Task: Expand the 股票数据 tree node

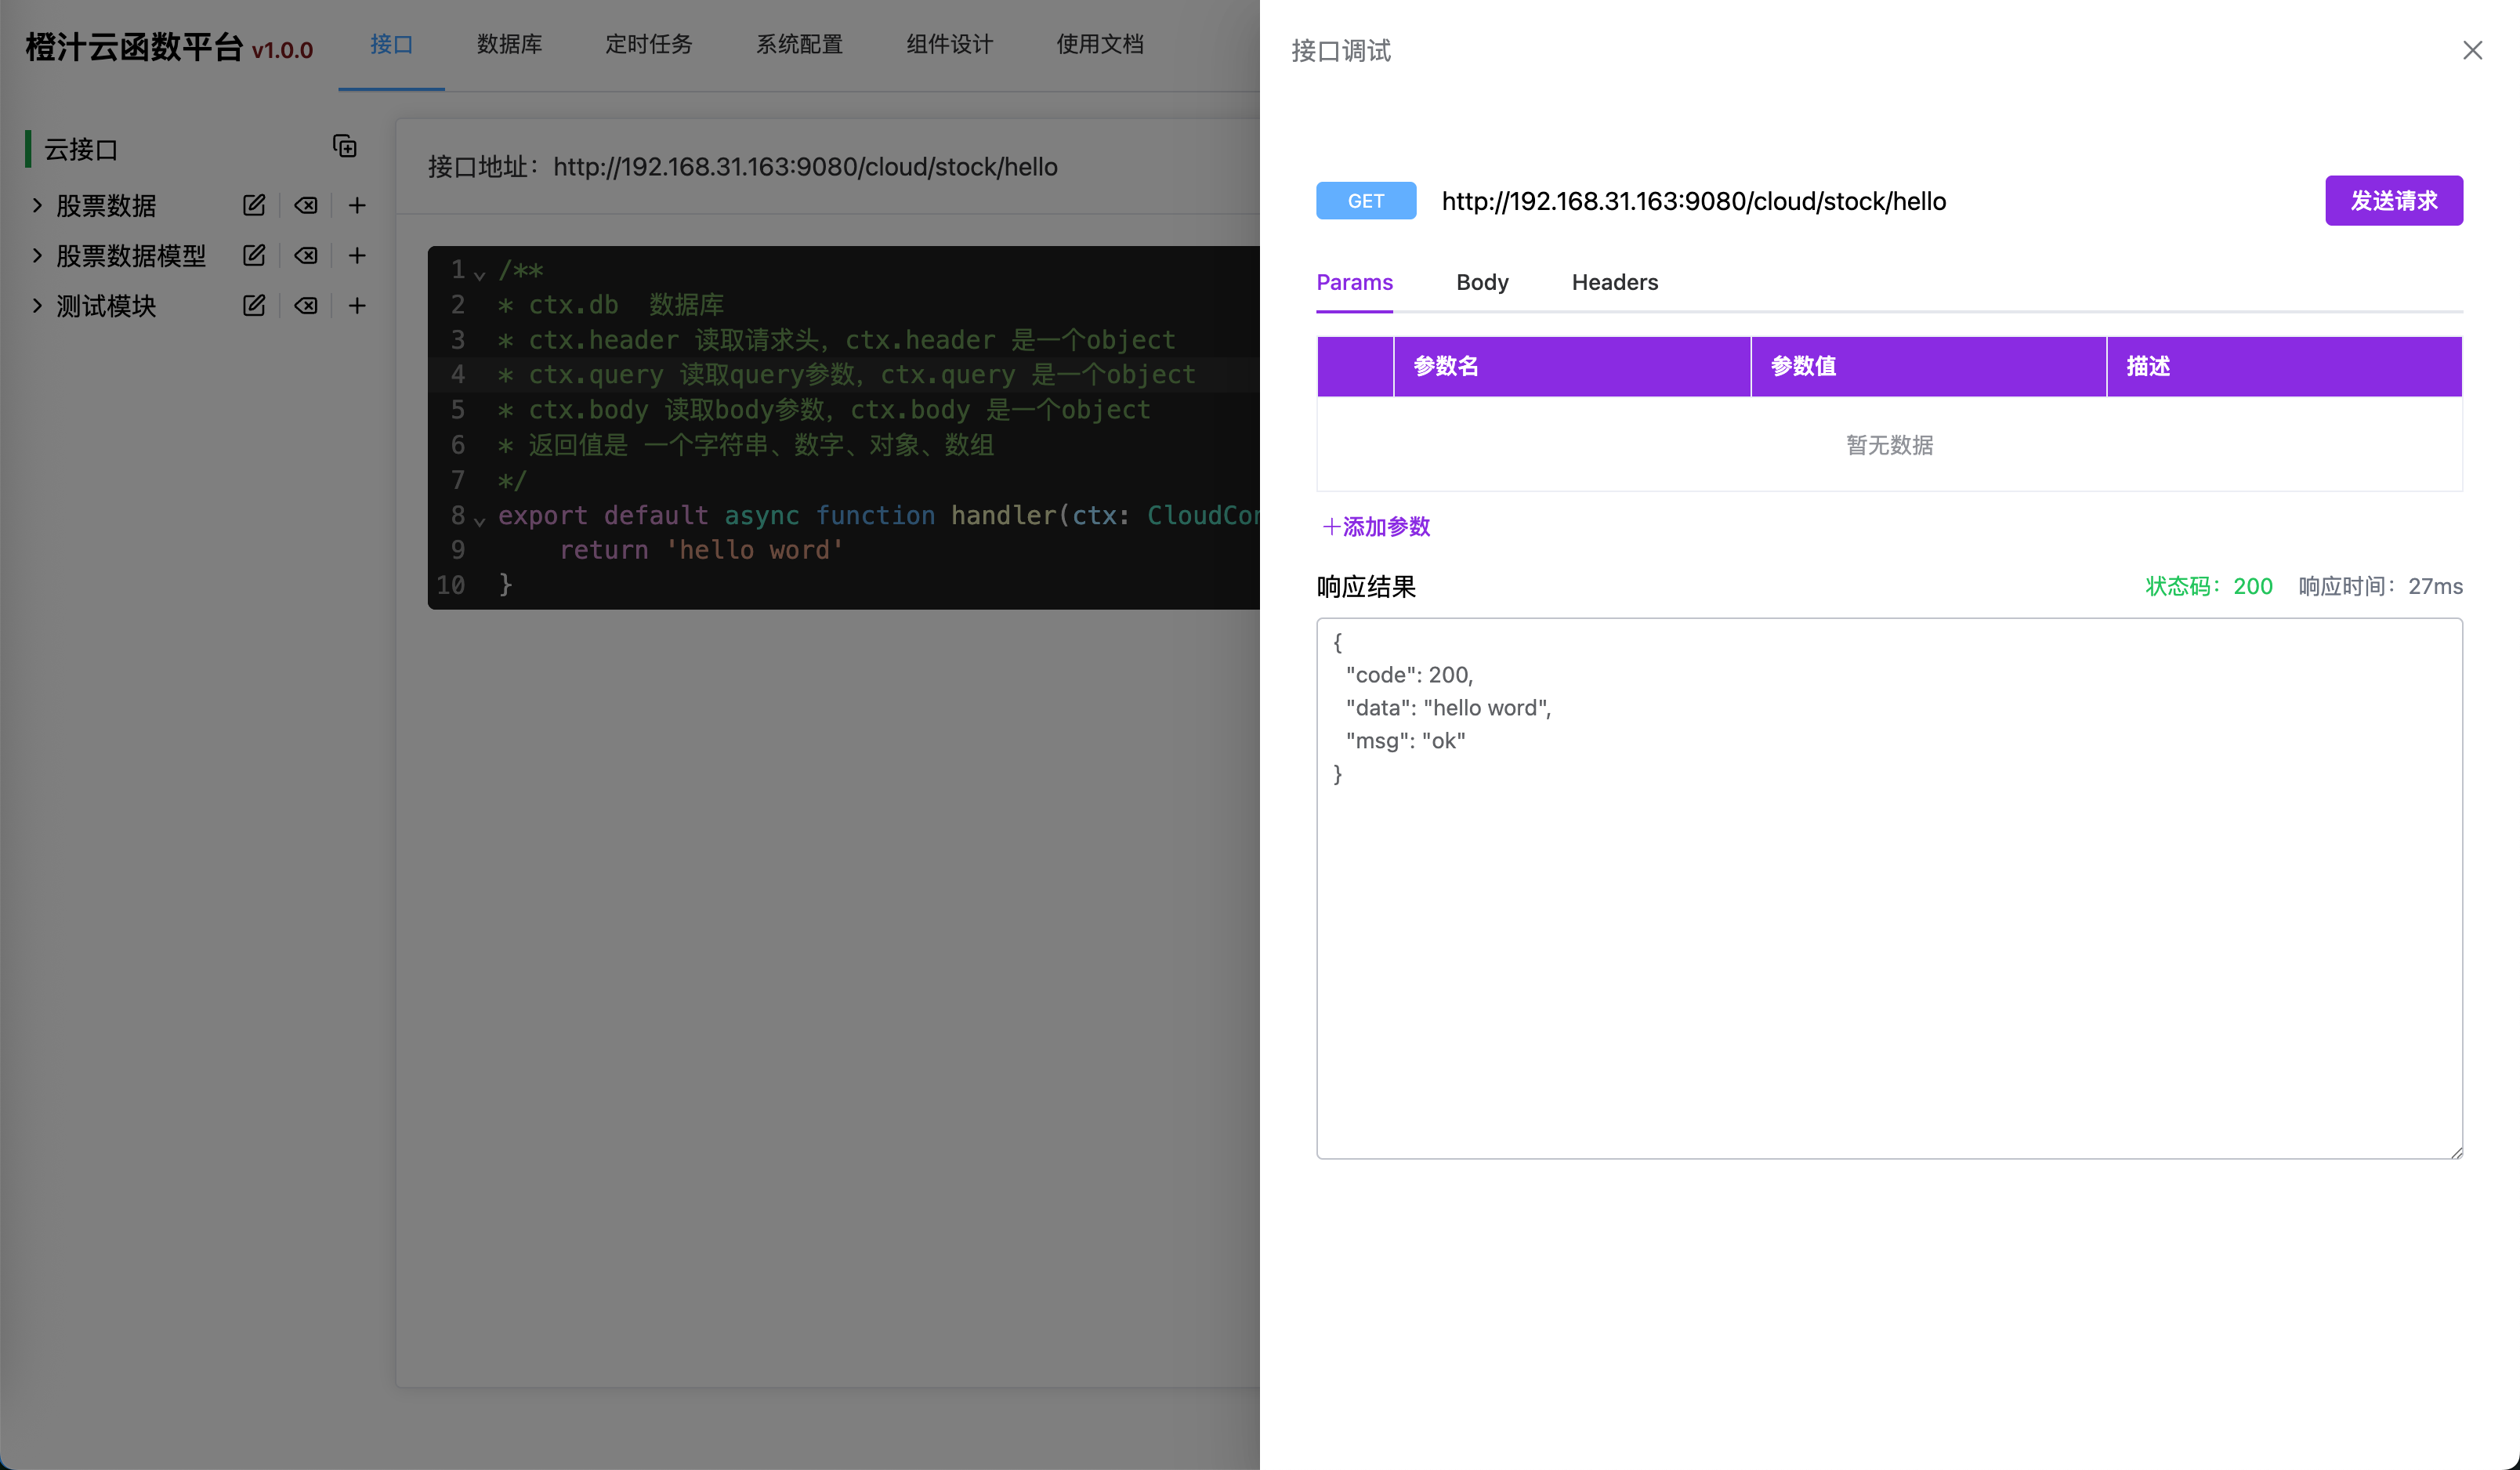Action: click(37, 205)
